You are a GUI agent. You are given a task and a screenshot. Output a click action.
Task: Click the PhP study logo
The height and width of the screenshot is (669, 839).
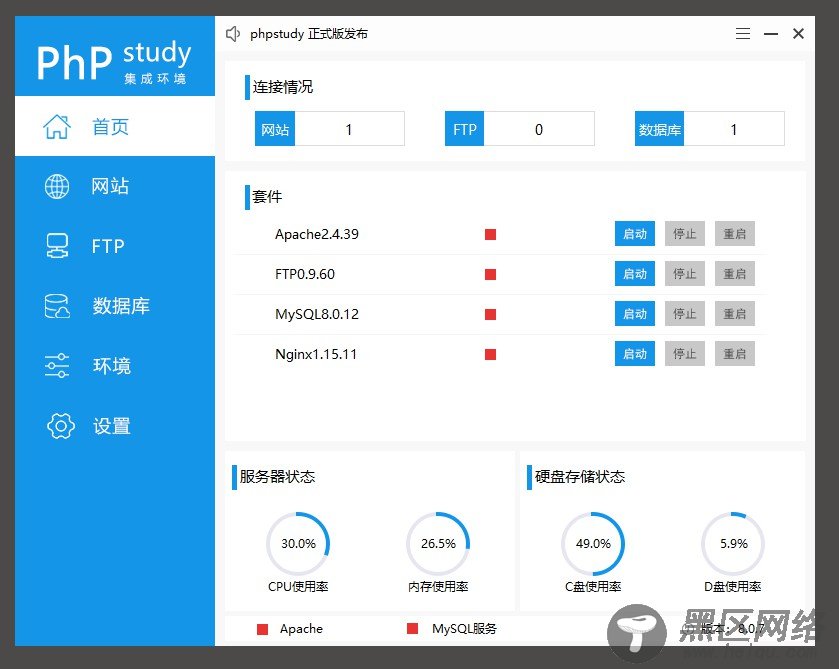point(114,62)
